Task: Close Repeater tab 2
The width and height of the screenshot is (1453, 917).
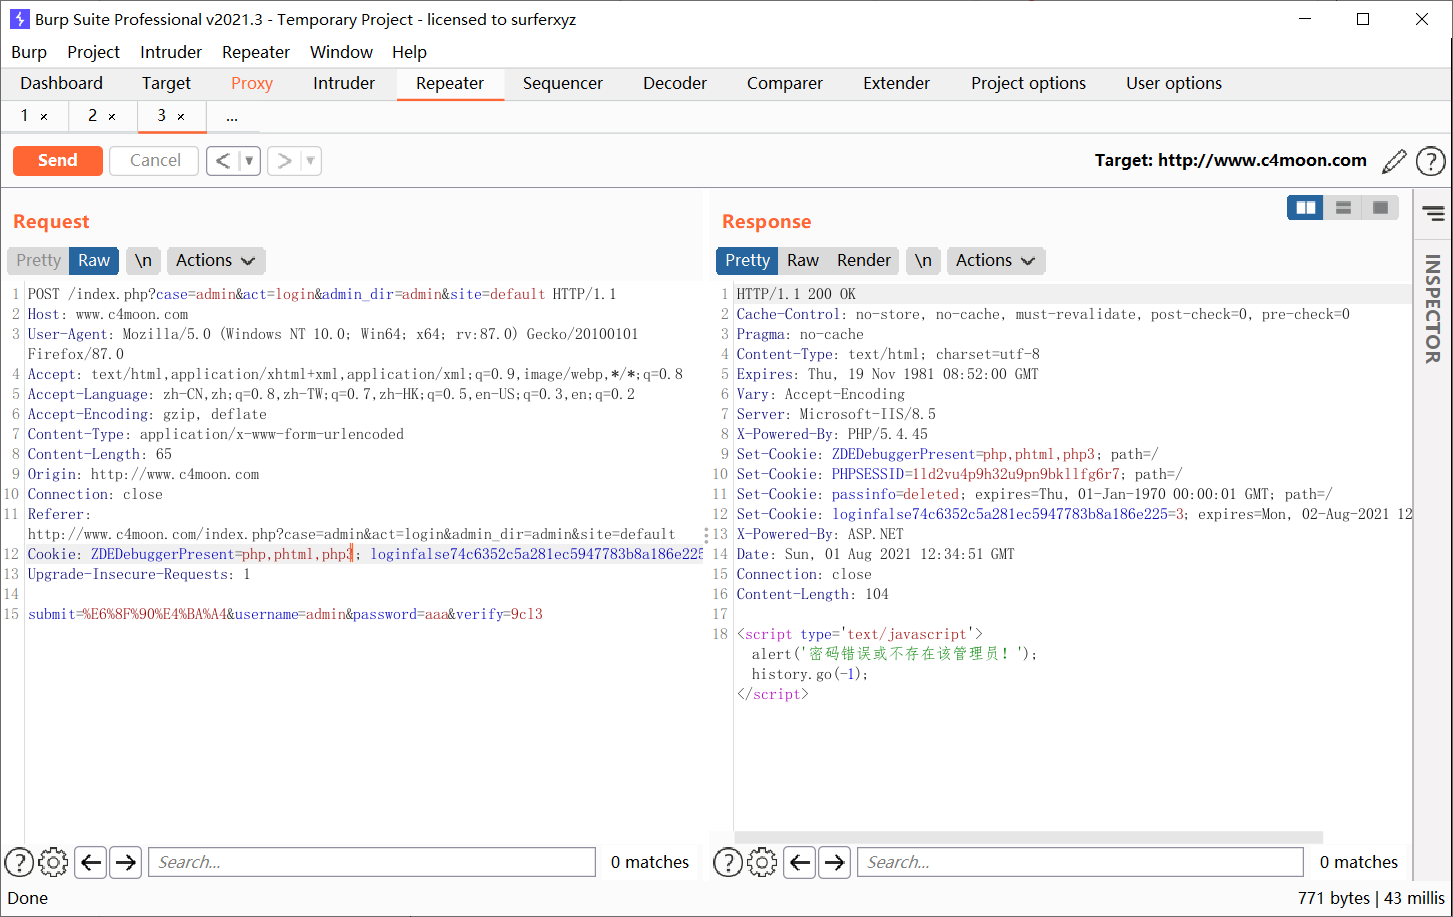Action: click(112, 117)
